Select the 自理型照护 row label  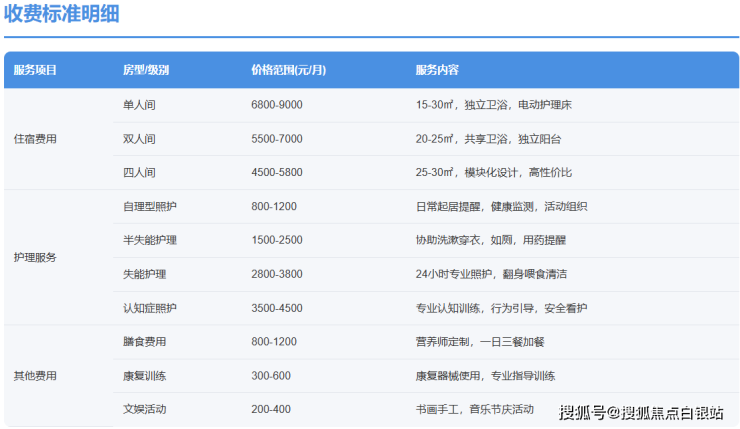coord(149,206)
